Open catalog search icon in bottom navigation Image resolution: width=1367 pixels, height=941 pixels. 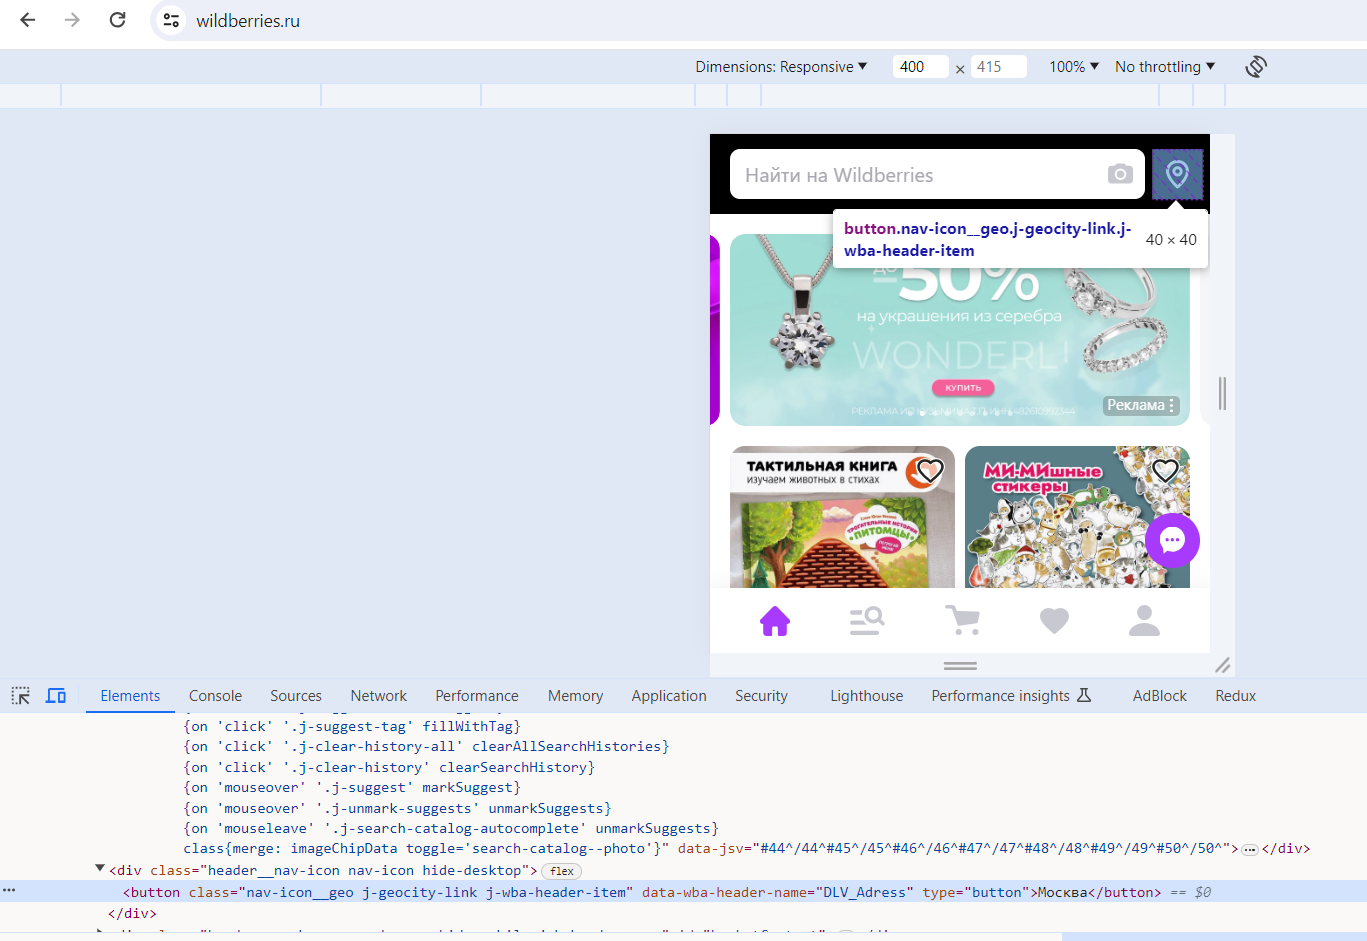(x=866, y=621)
